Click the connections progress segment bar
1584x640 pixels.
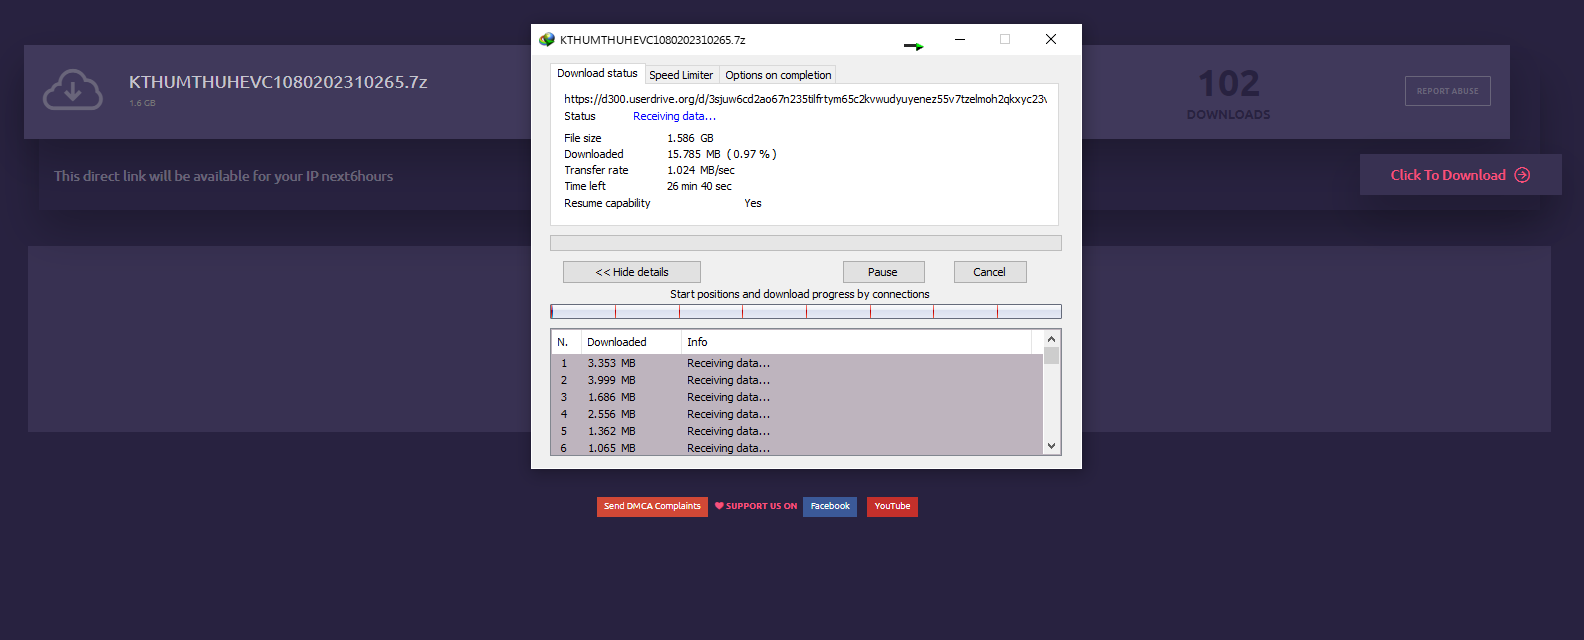pyautogui.click(x=806, y=312)
